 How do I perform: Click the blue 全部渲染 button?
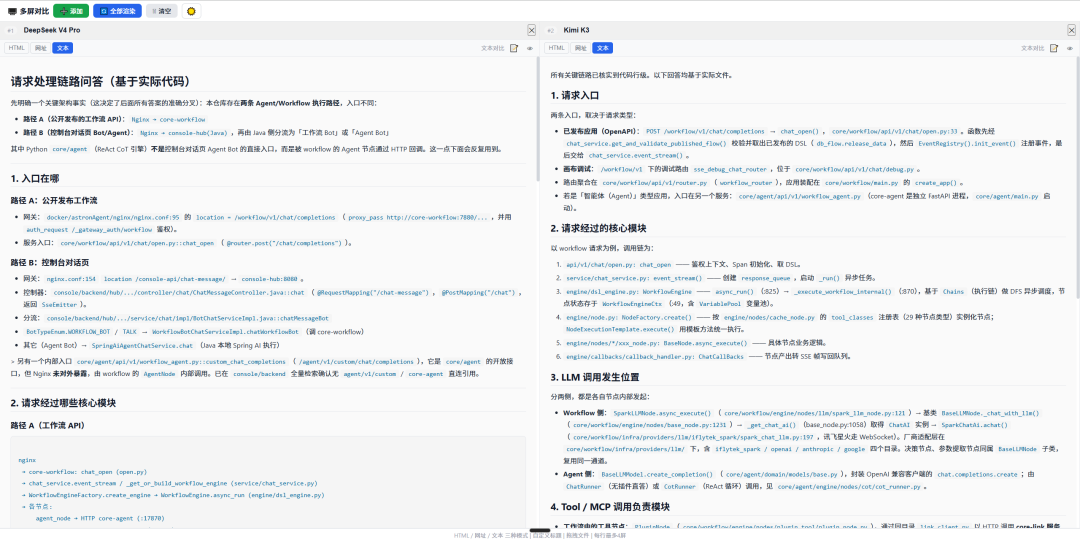coord(117,11)
